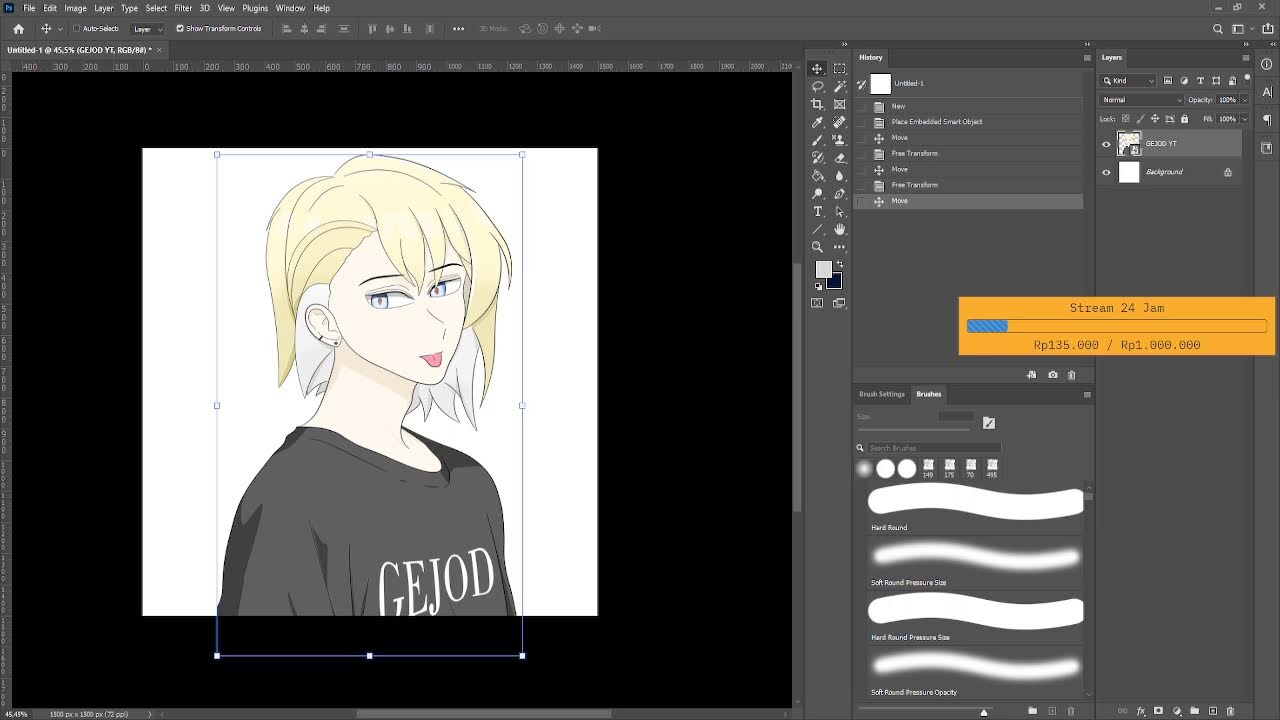Screen dimensions: 1280x720
Task: Open the Opacity slider dropdown arrow
Action: [1244, 100]
